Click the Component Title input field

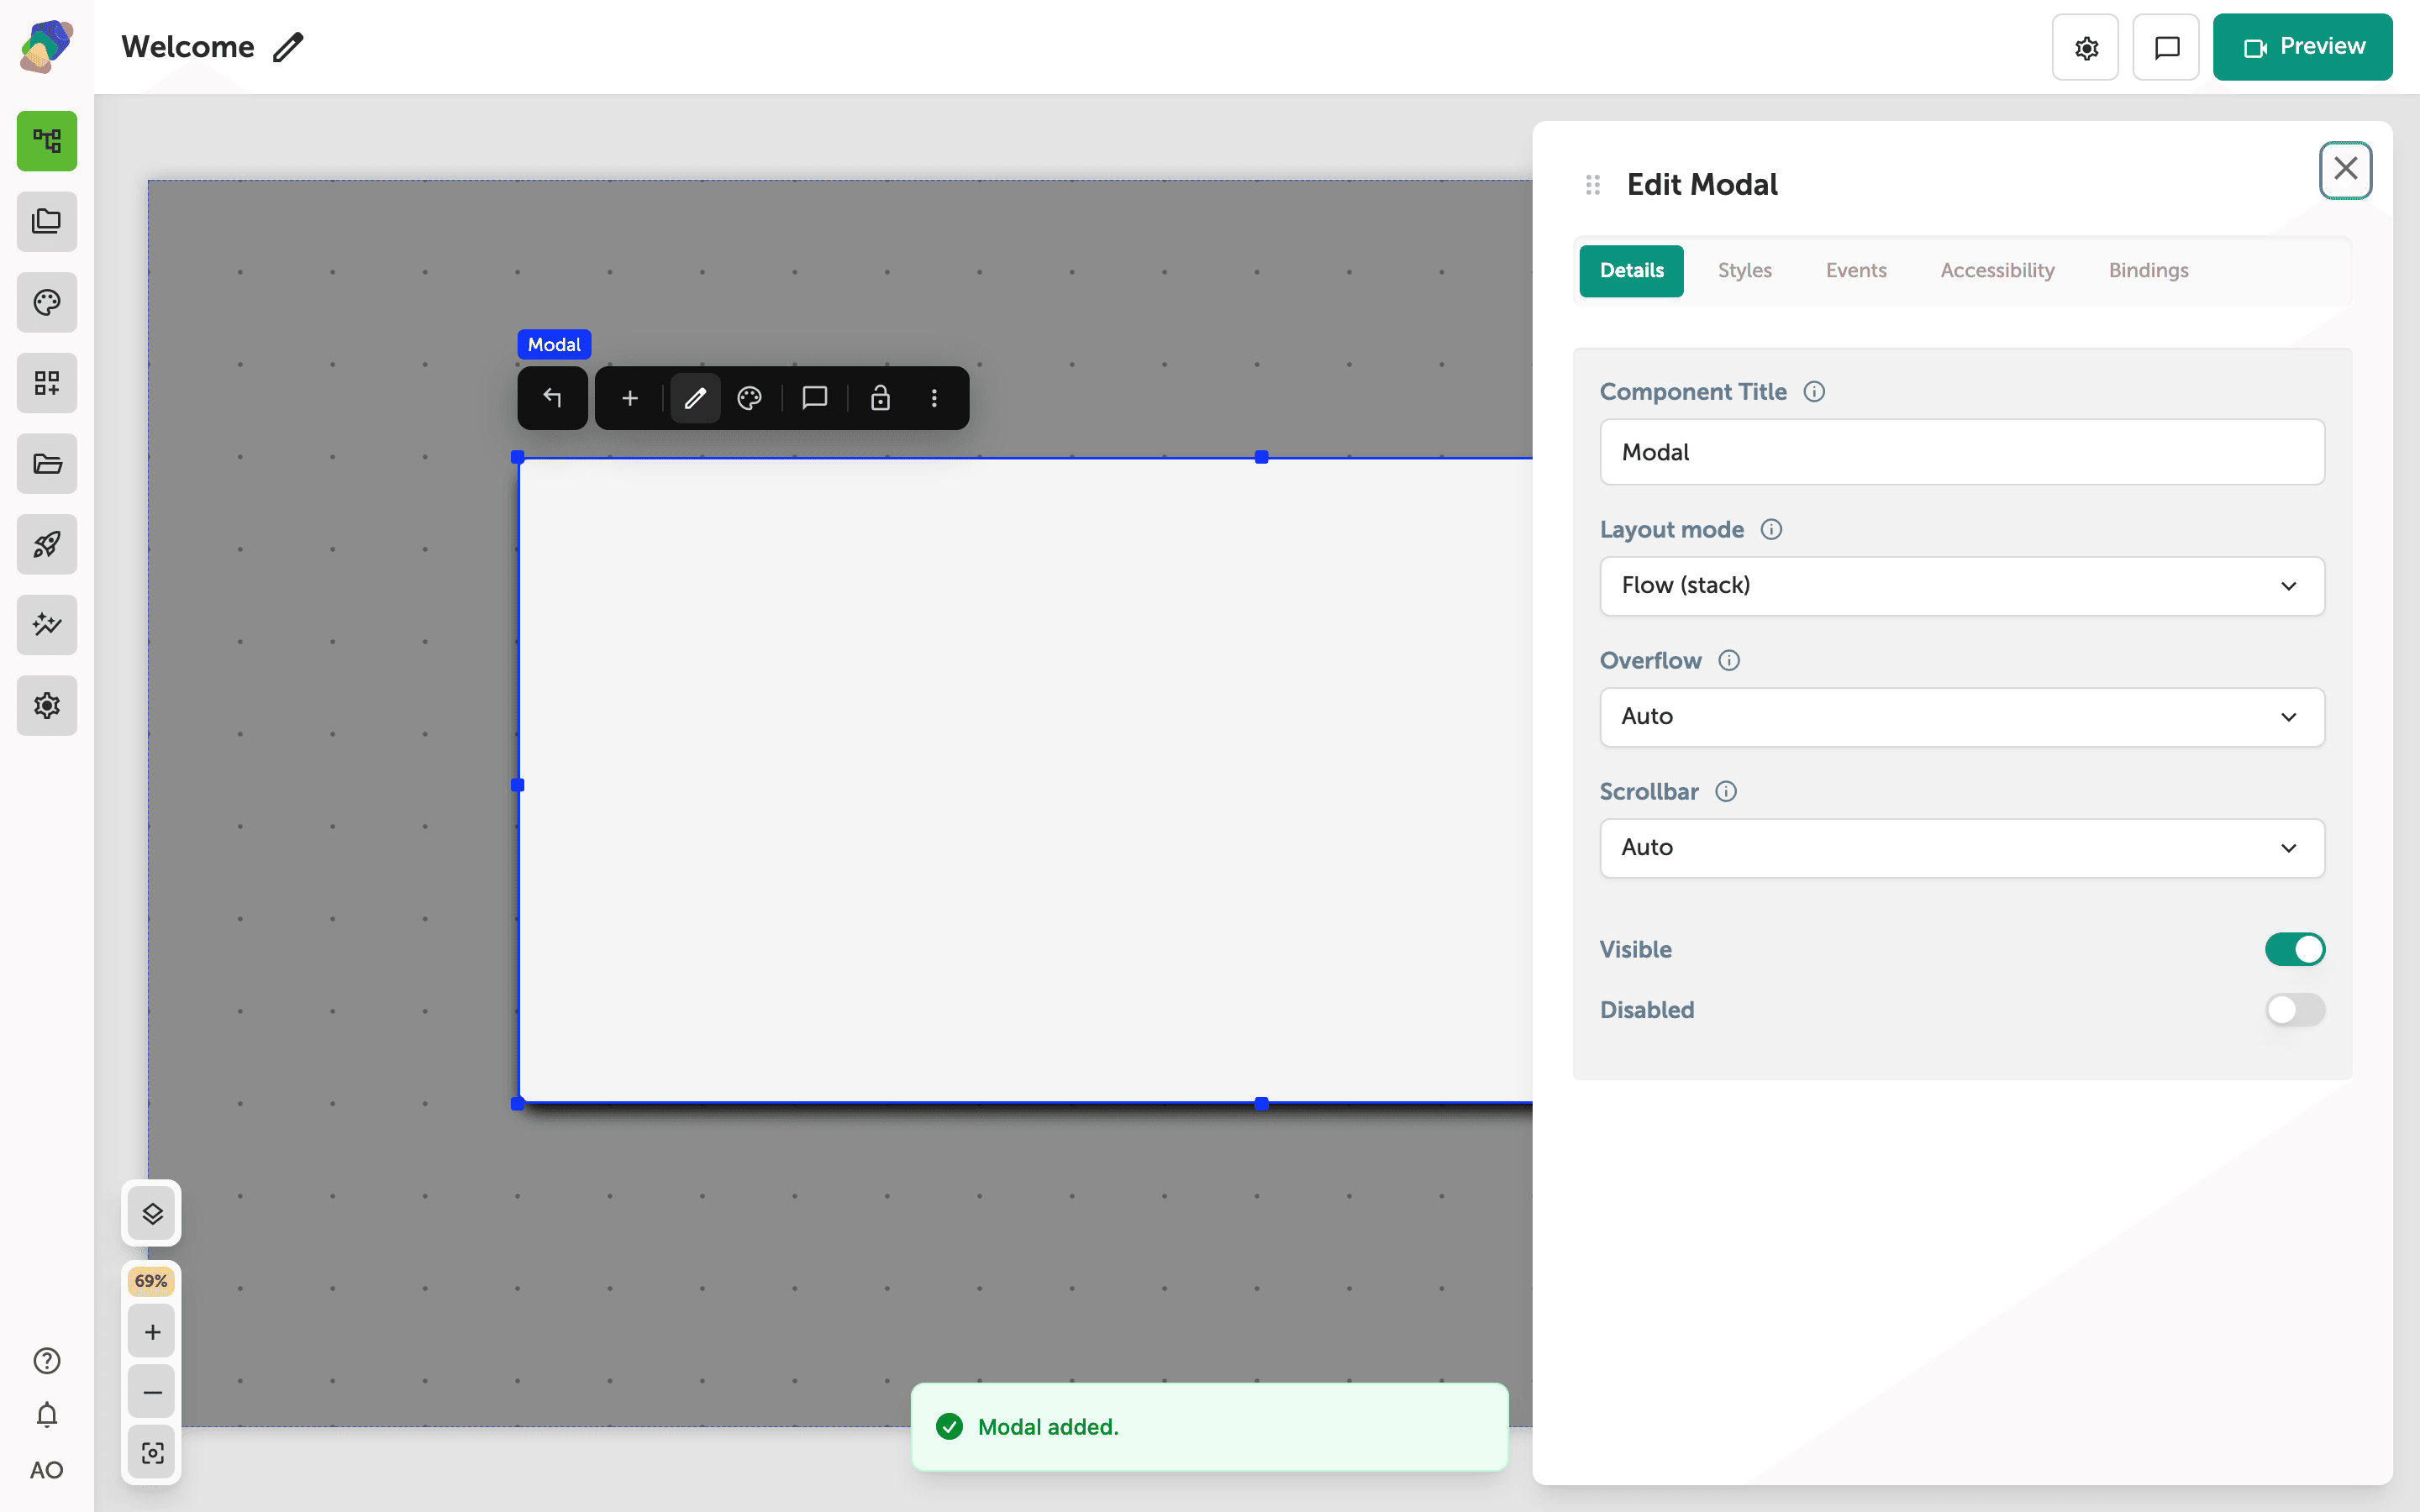(1962, 452)
